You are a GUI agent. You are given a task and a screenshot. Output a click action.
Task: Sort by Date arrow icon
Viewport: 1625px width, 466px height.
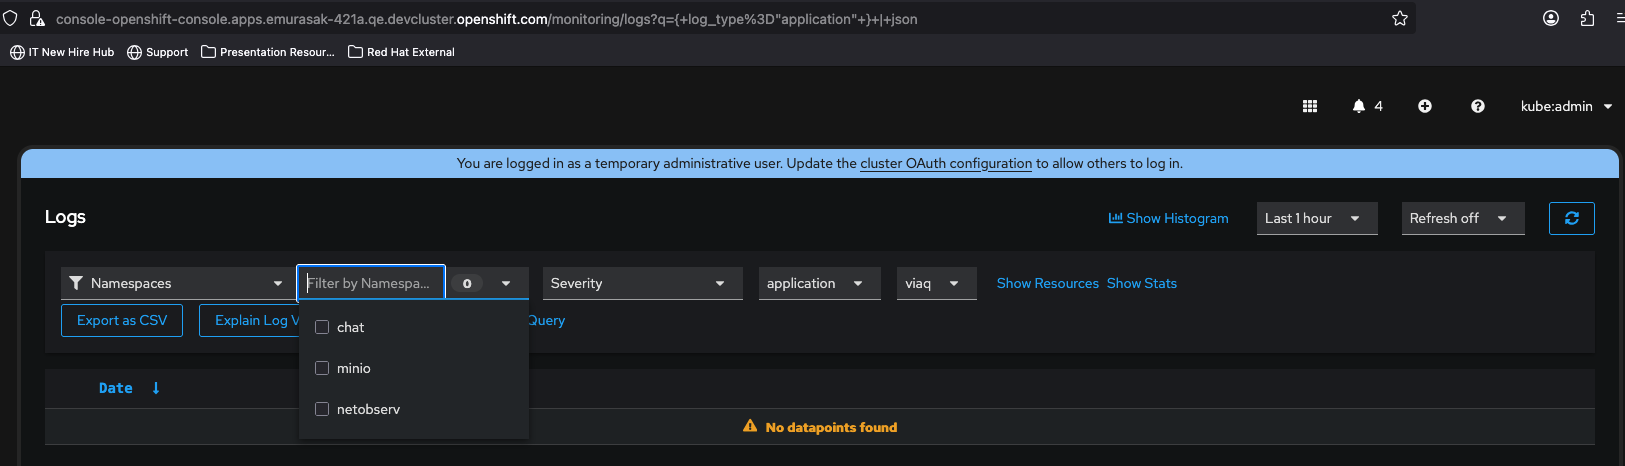[156, 388]
